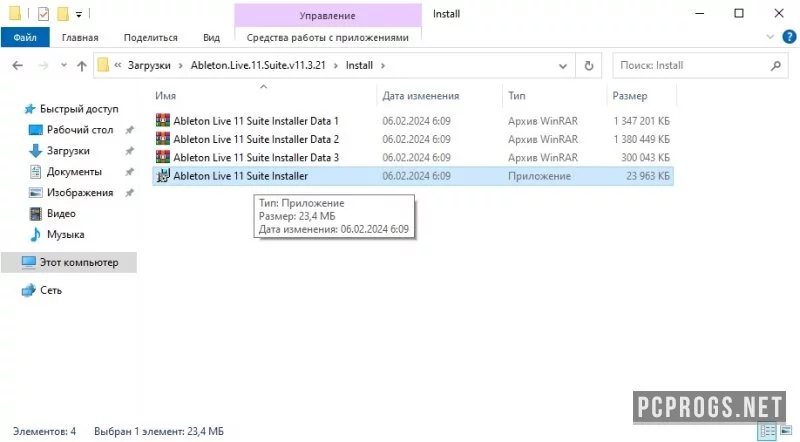
Task: Open the address bar history dropdown
Action: click(563, 66)
